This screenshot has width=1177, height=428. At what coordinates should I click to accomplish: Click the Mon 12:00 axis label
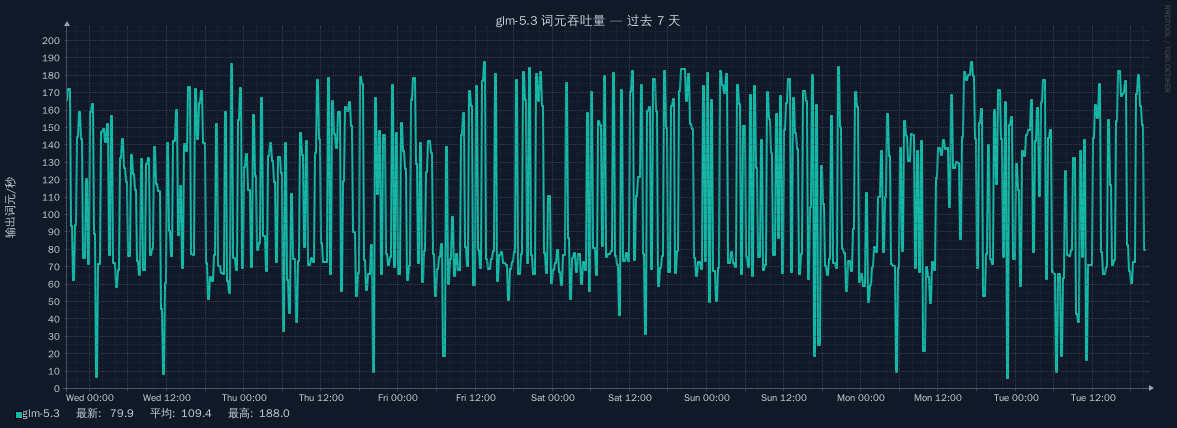[x=938, y=398]
